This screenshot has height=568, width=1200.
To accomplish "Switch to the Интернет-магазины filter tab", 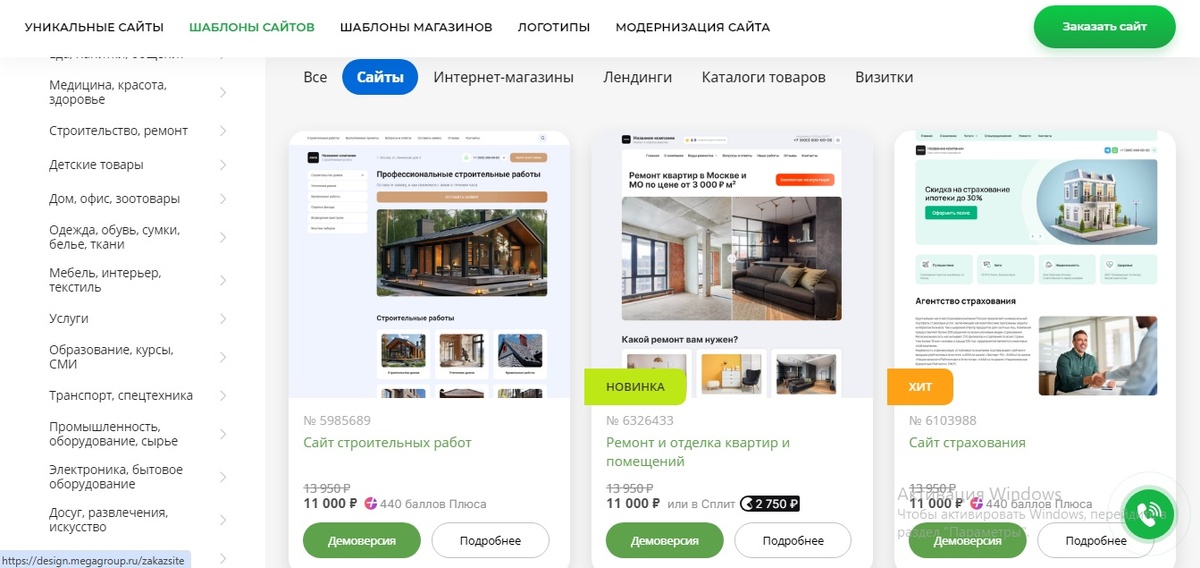I will click(503, 77).
